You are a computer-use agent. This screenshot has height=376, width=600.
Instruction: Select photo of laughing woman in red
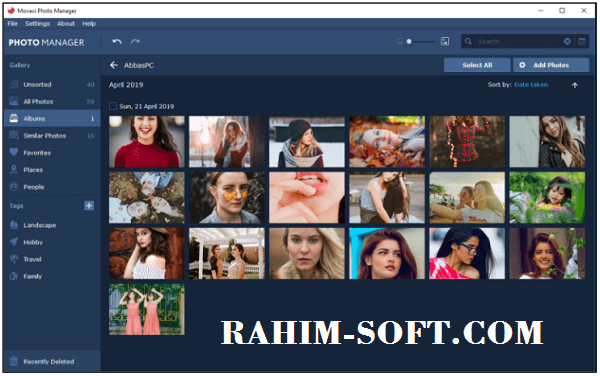pos(147,142)
